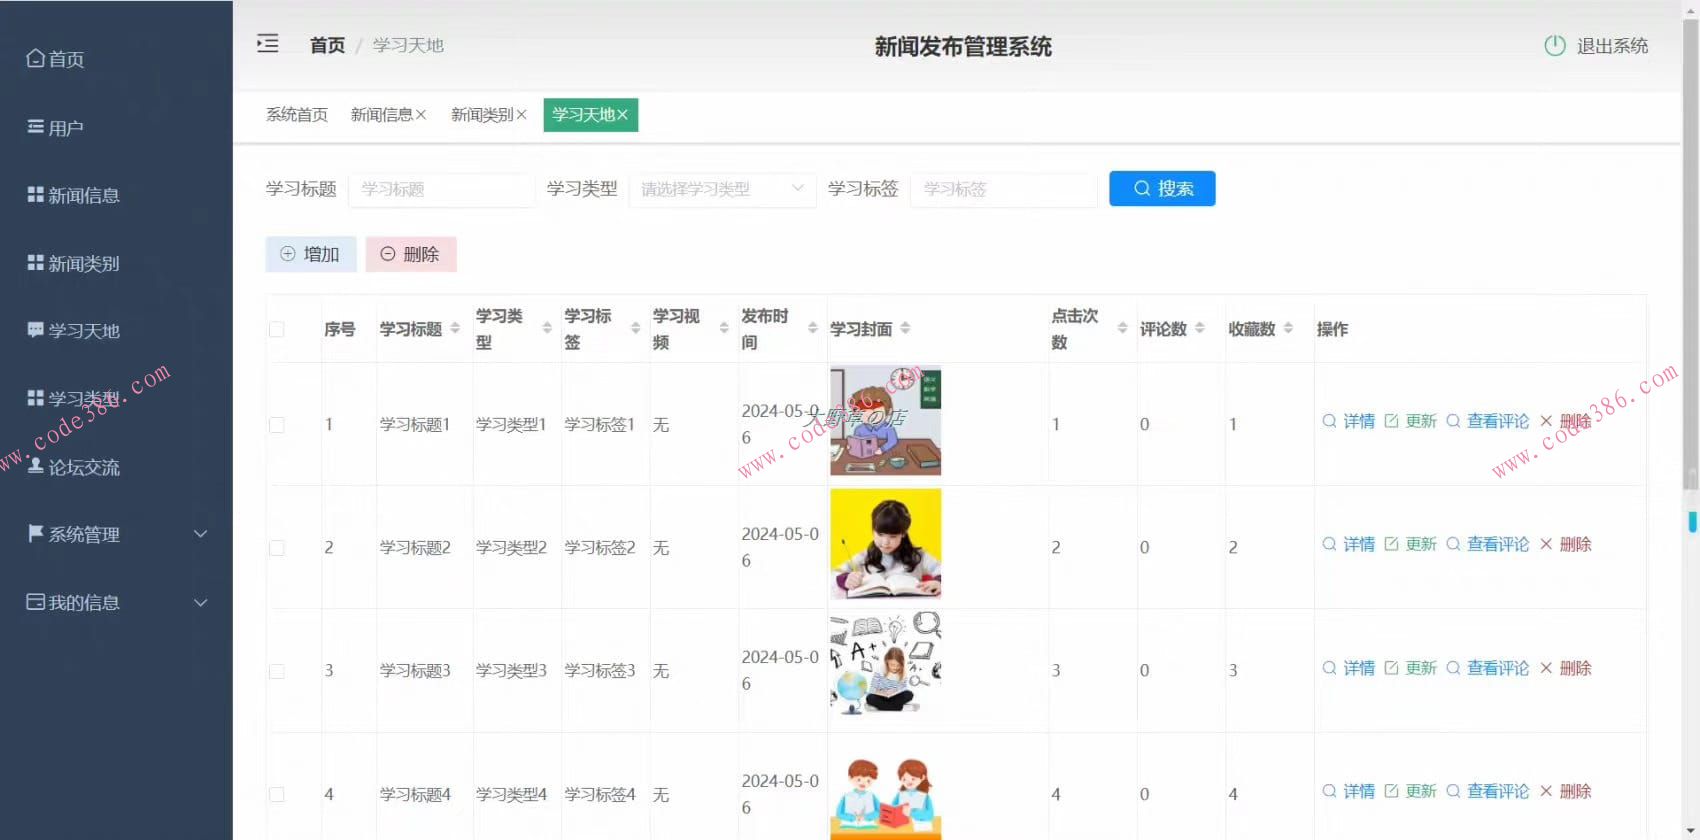Click the 增加 button

pos(311,254)
